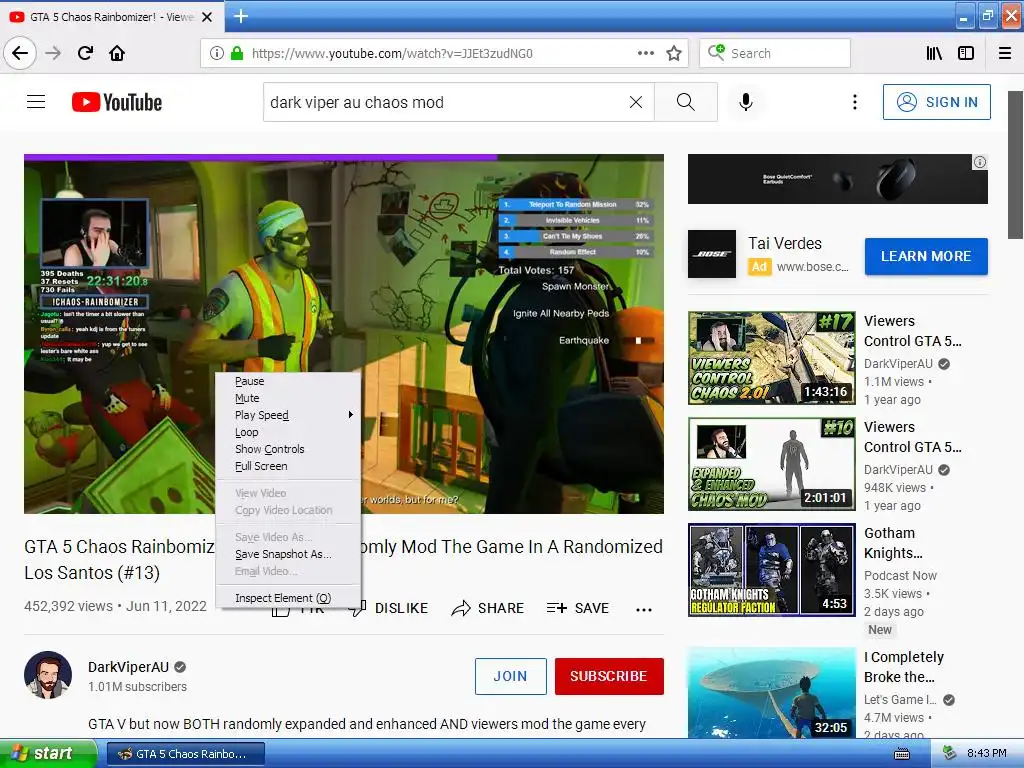Go back to the previous page
Image resolution: width=1024 pixels, height=768 pixels.
click(20, 53)
